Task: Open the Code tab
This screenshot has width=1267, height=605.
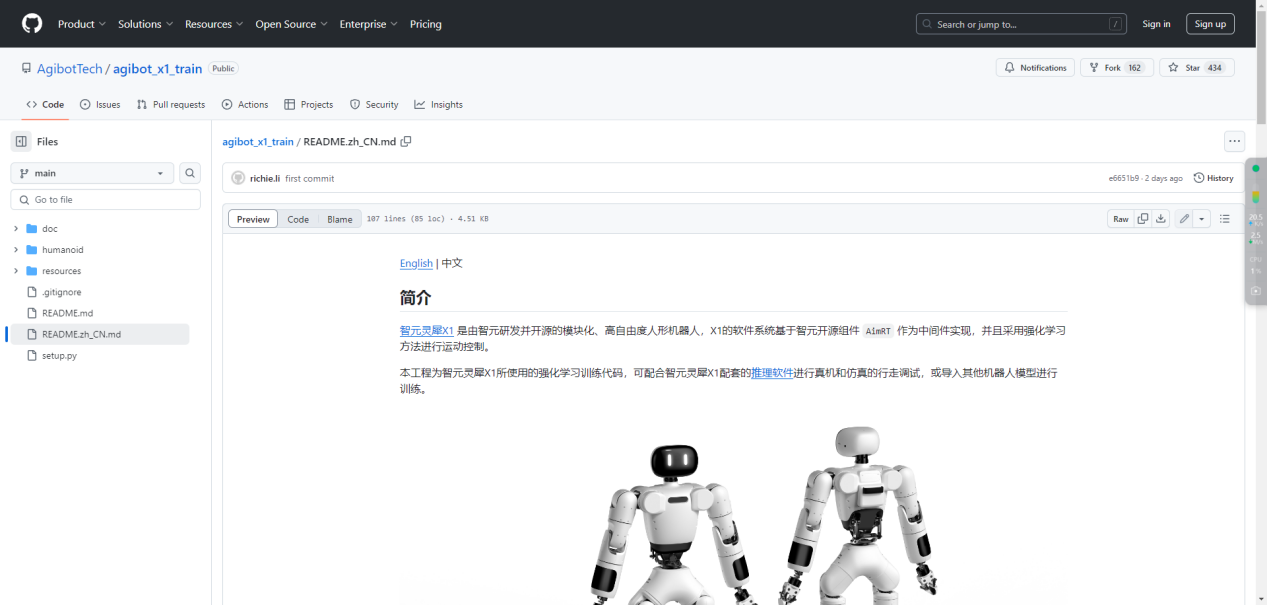Action: click(45, 104)
